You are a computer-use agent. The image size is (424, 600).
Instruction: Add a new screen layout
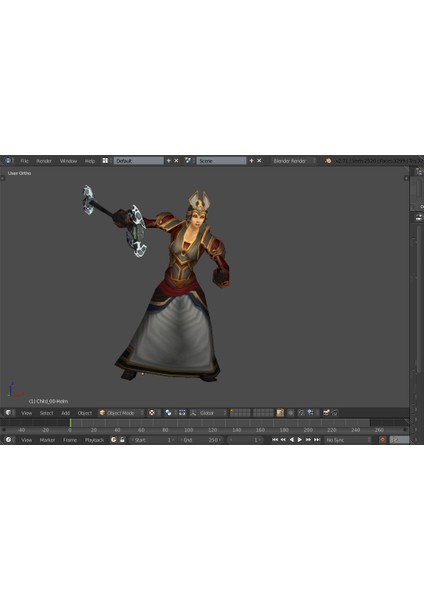click(x=168, y=161)
